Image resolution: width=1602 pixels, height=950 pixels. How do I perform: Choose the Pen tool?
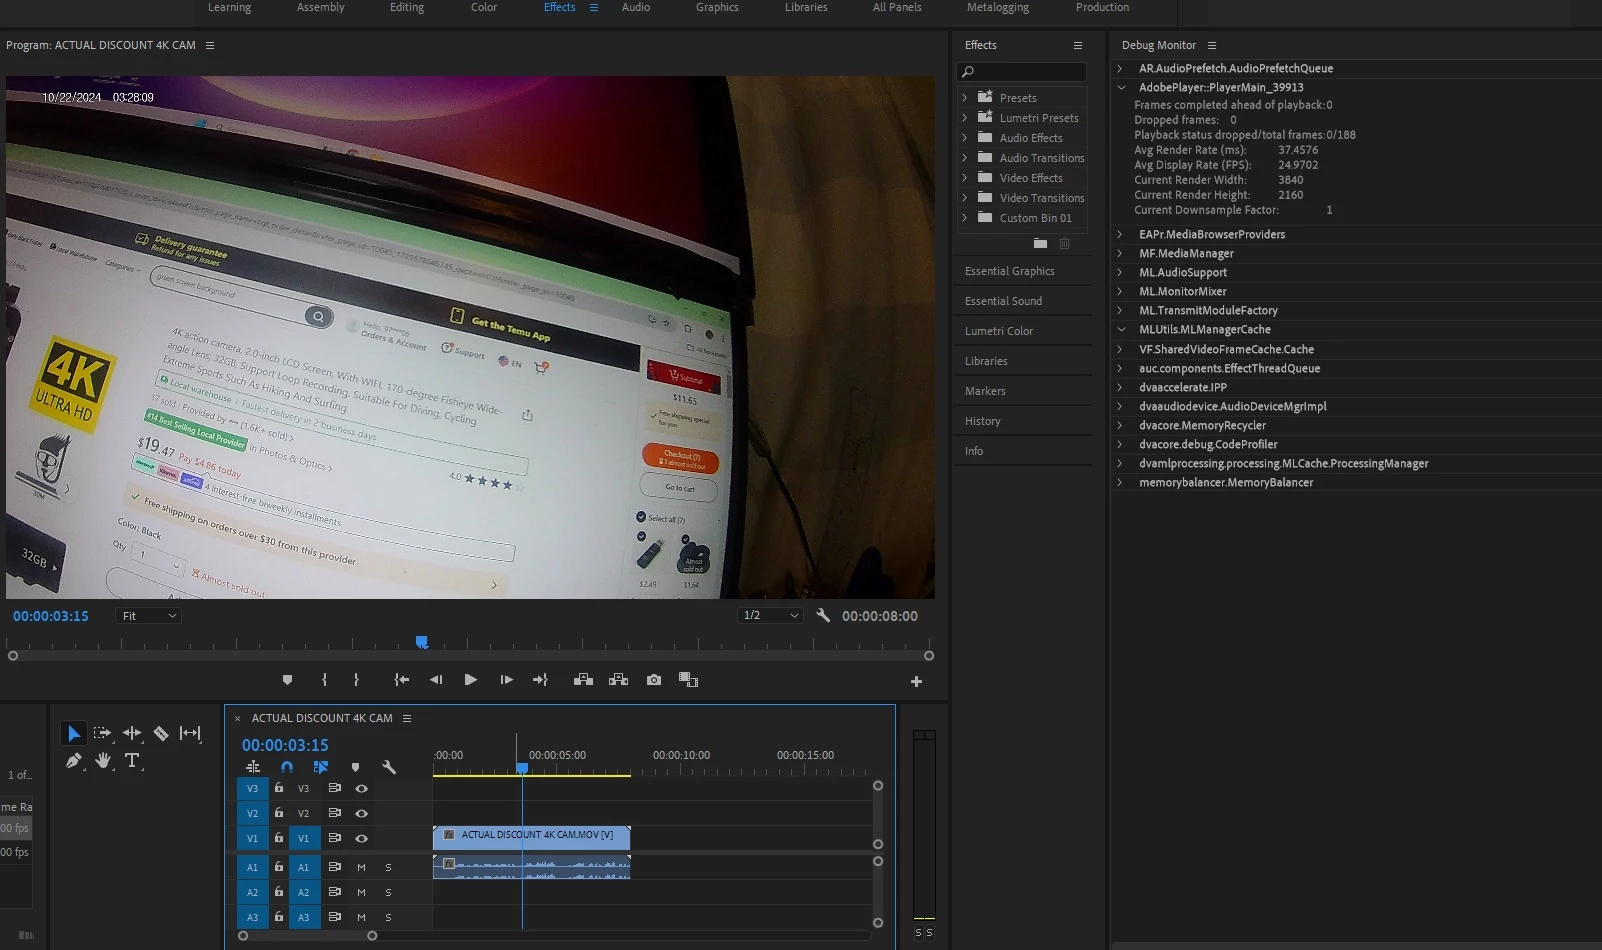point(73,761)
